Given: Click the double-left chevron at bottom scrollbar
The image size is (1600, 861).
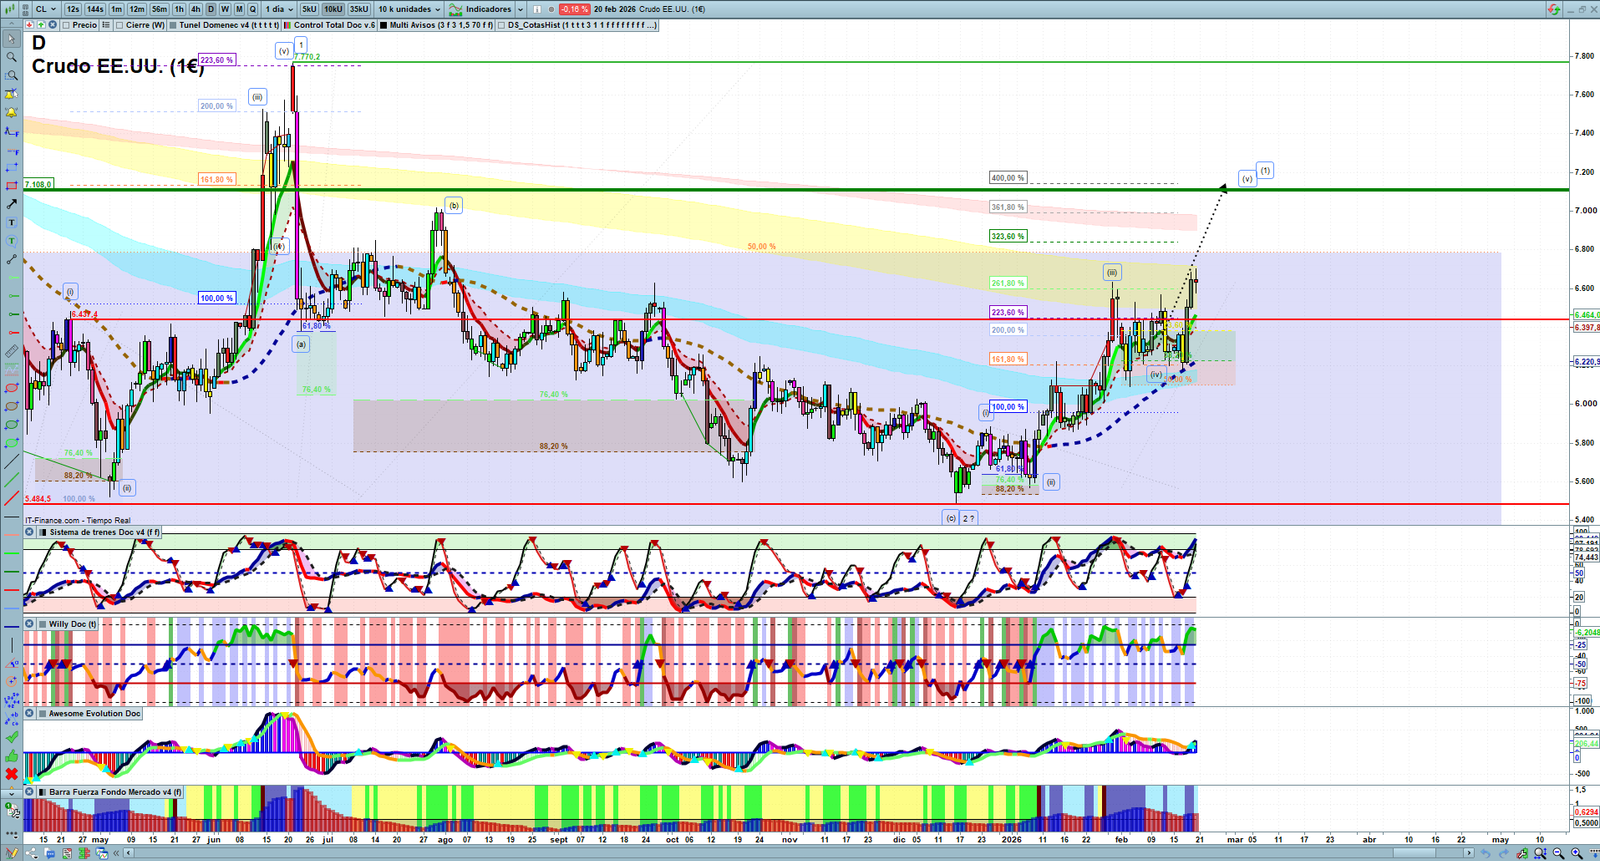Looking at the screenshot, I should 118,853.
